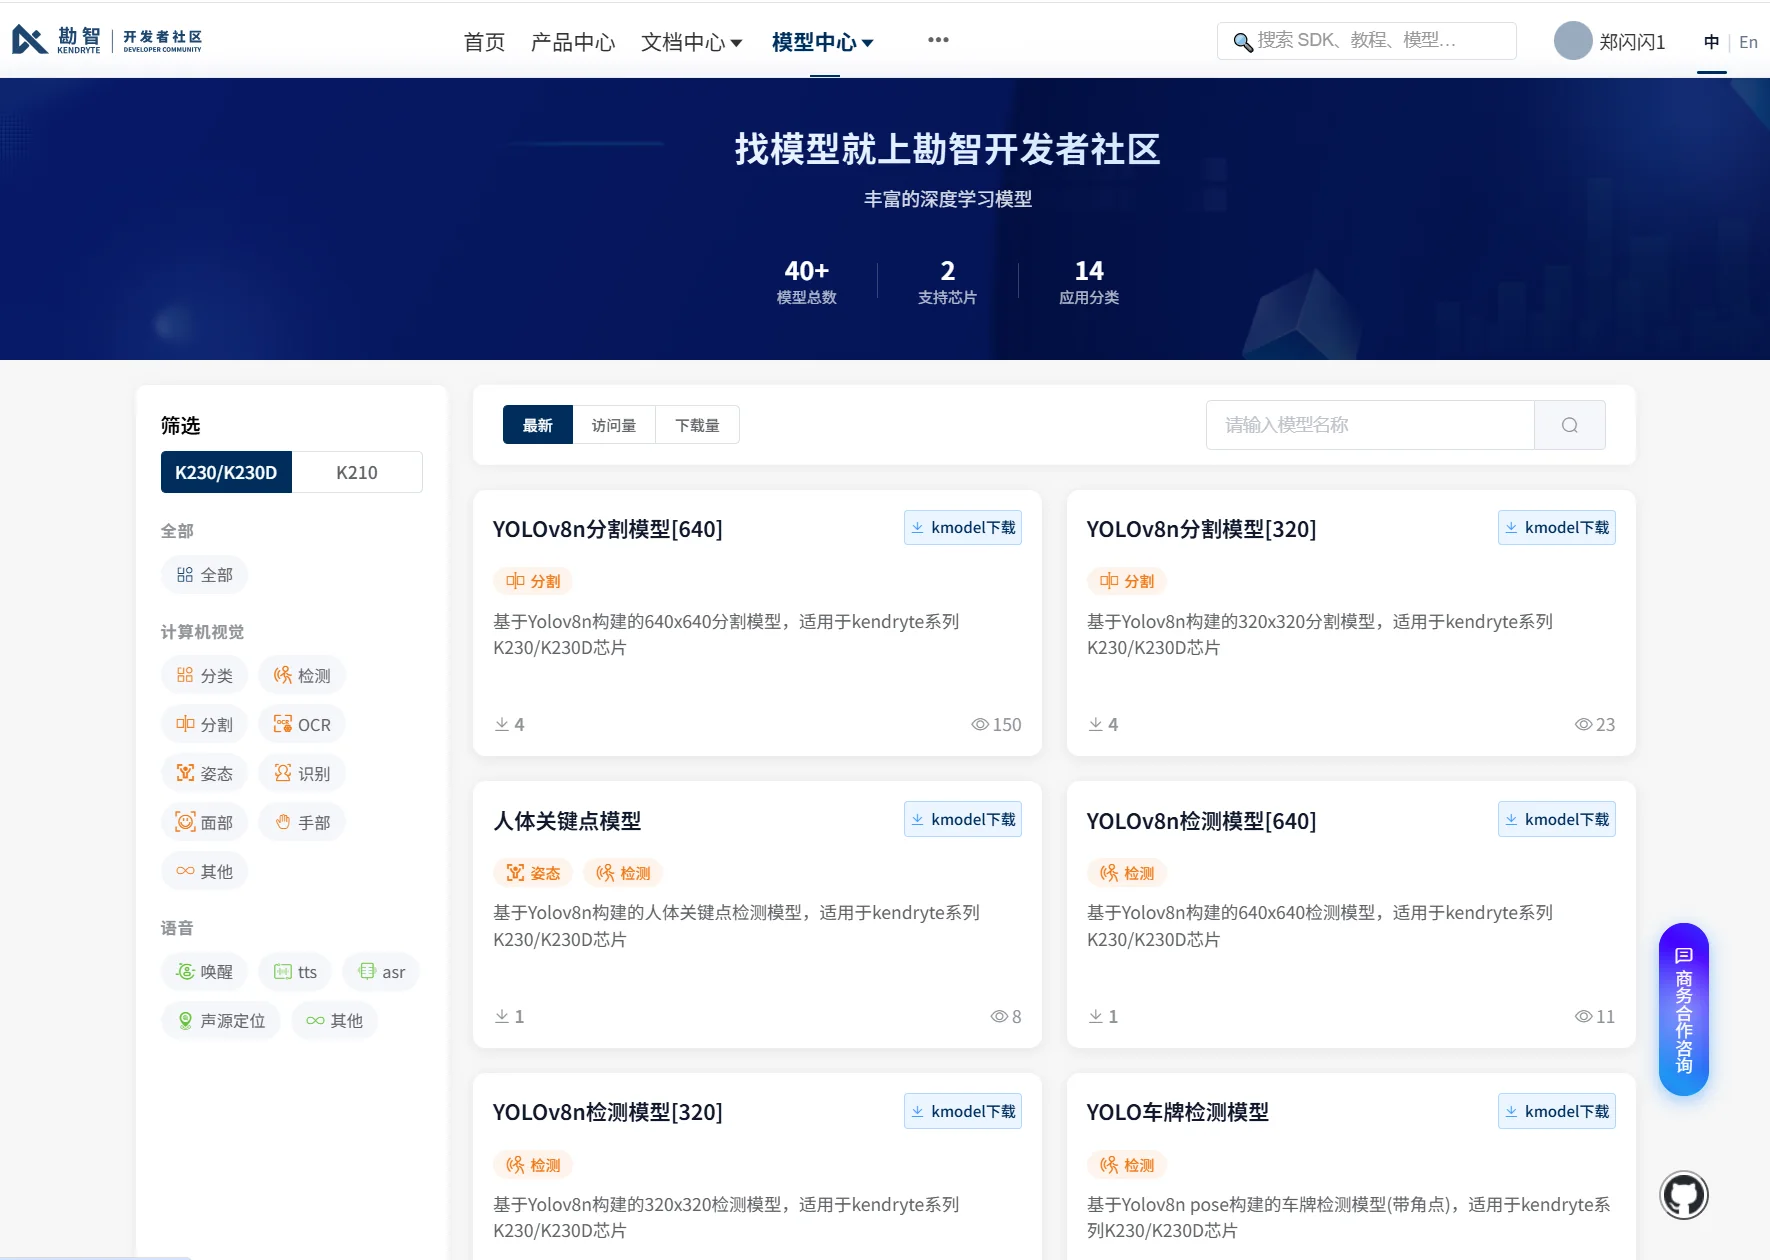The width and height of the screenshot is (1770, 1260).
Task: Switch to K230/K230D chip tab
Action: pyautogui.click(x=226, y=472)
